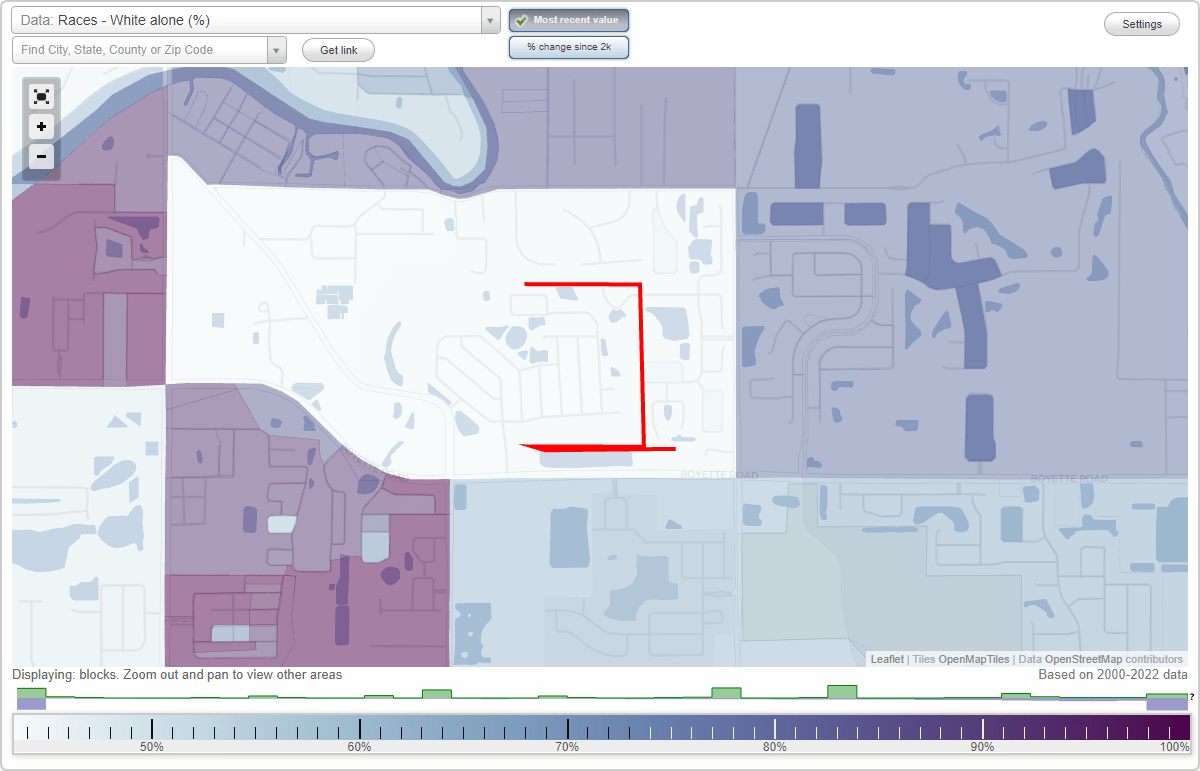This screenshot has height=771, width=1200.
Task: Expand the city search suggestions dropdown
Action: 277,49
